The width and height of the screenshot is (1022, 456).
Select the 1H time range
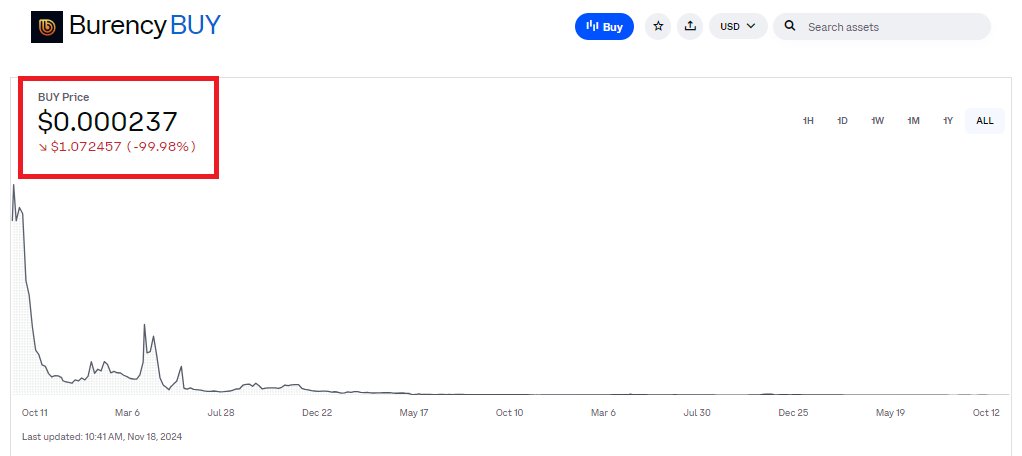pyautogui.click(x=808, y=121)
